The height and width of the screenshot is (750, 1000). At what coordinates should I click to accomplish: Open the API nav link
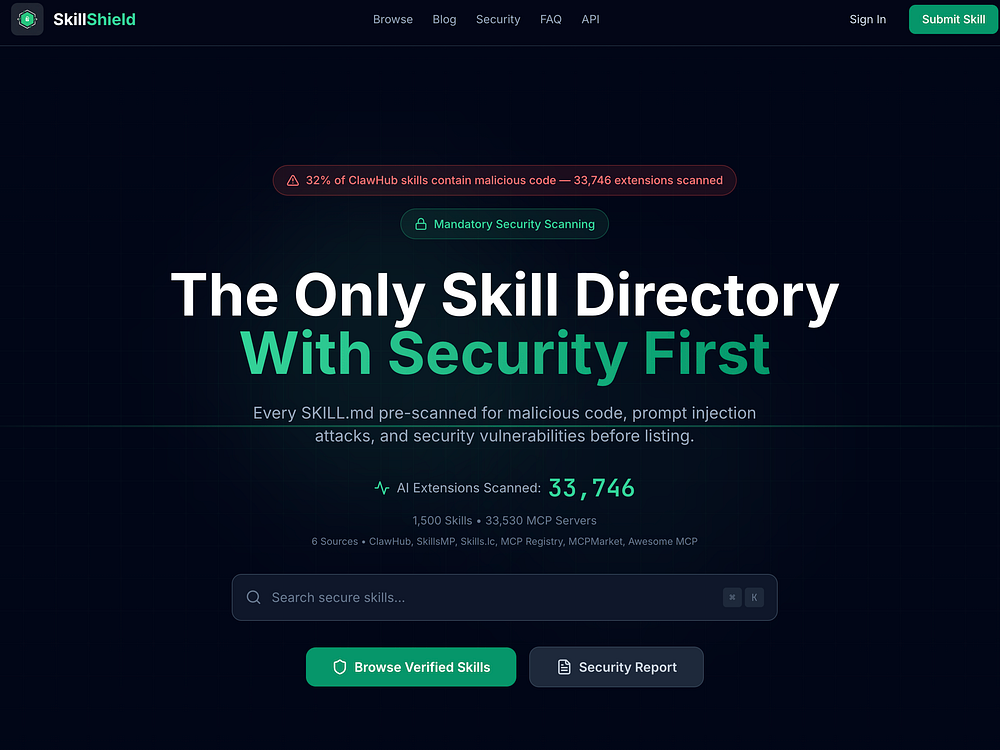click(591, 19)
